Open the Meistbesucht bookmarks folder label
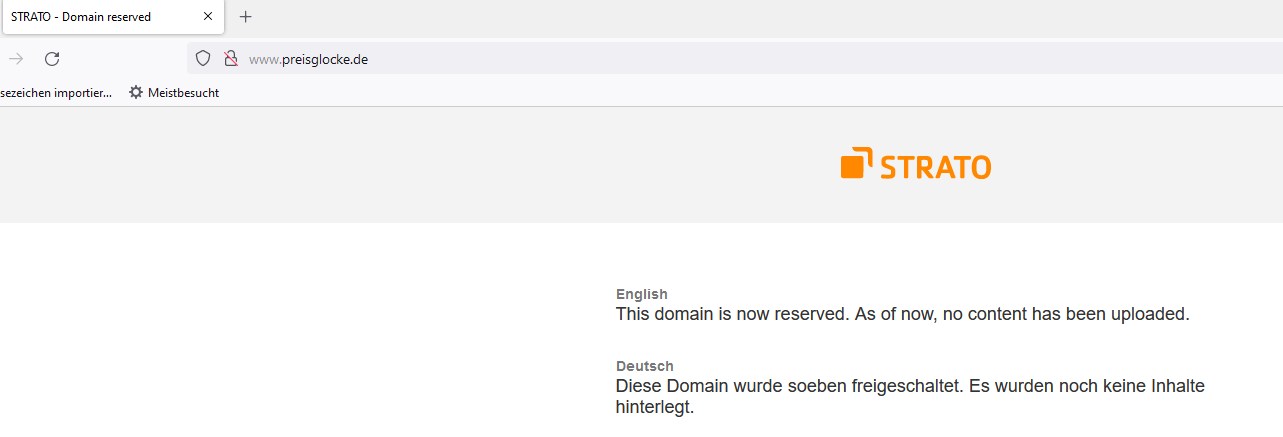The width and height of the screenshot is (1283, 437). tap(183, 93)
